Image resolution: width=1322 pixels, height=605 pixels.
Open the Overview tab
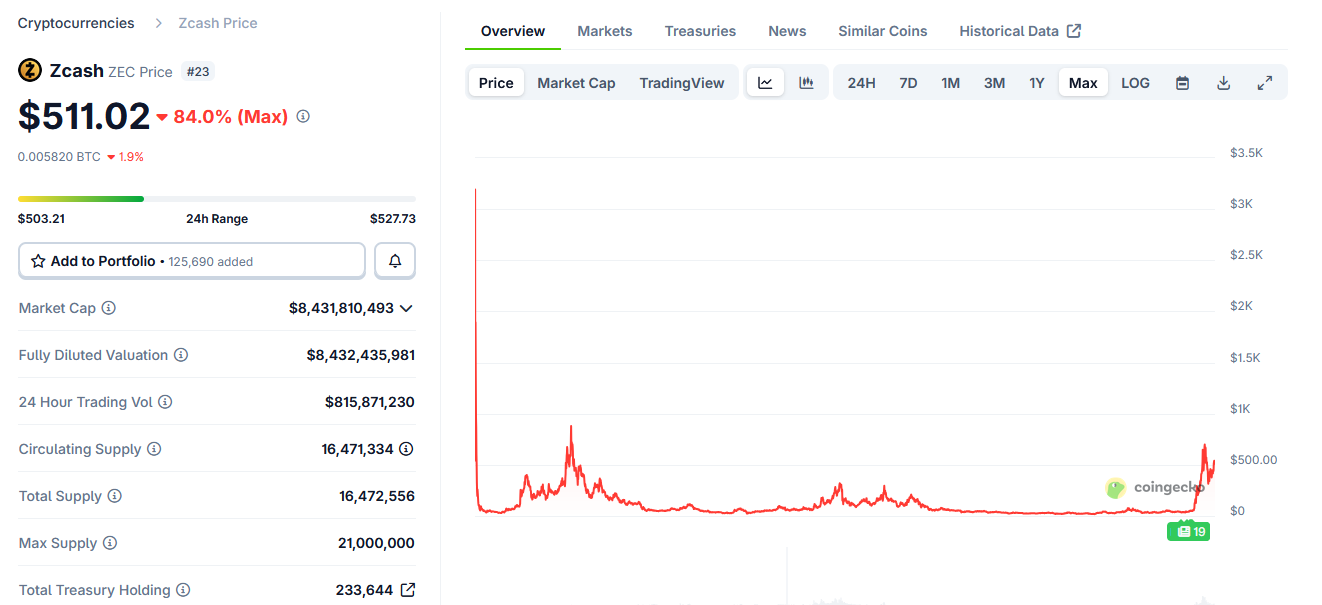tap(513, 31)
